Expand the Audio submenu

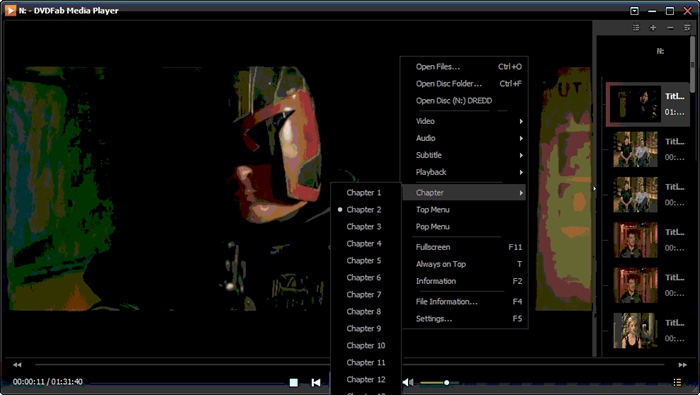pyautogui.click(x=464, y=138)
